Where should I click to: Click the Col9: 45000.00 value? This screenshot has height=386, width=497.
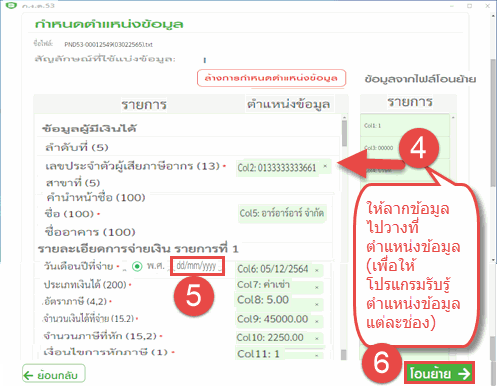273,319
